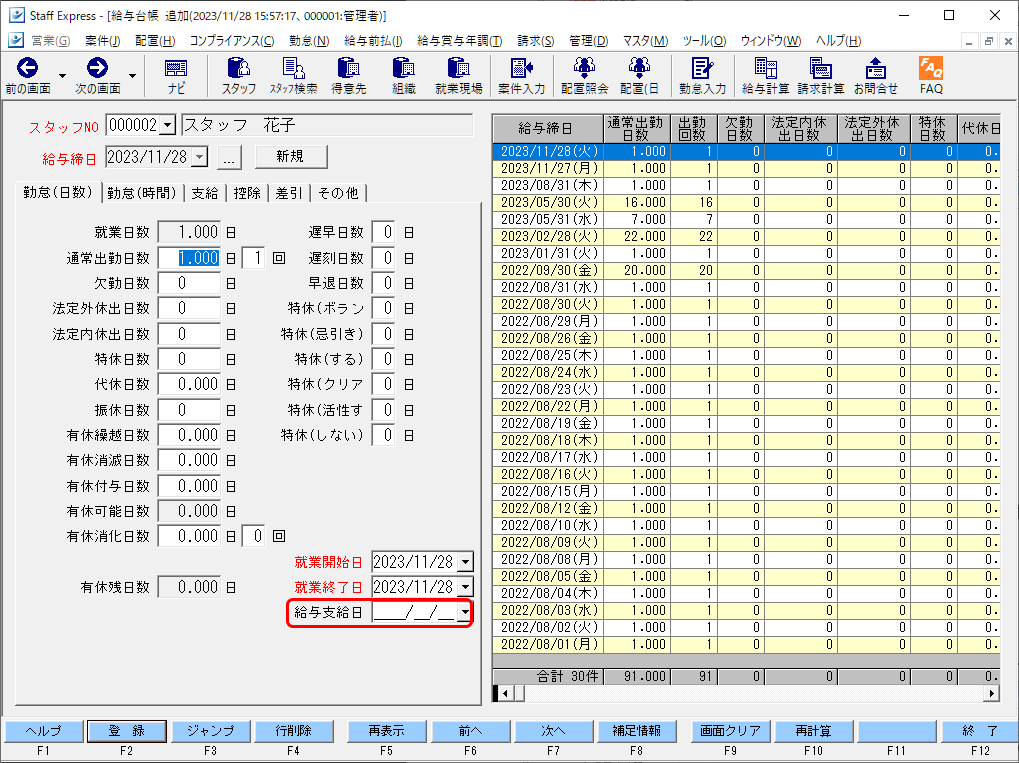The image size is (1019, 763).
Task: Click the 通常出勤日数 column header
Action: pos(636,129)
